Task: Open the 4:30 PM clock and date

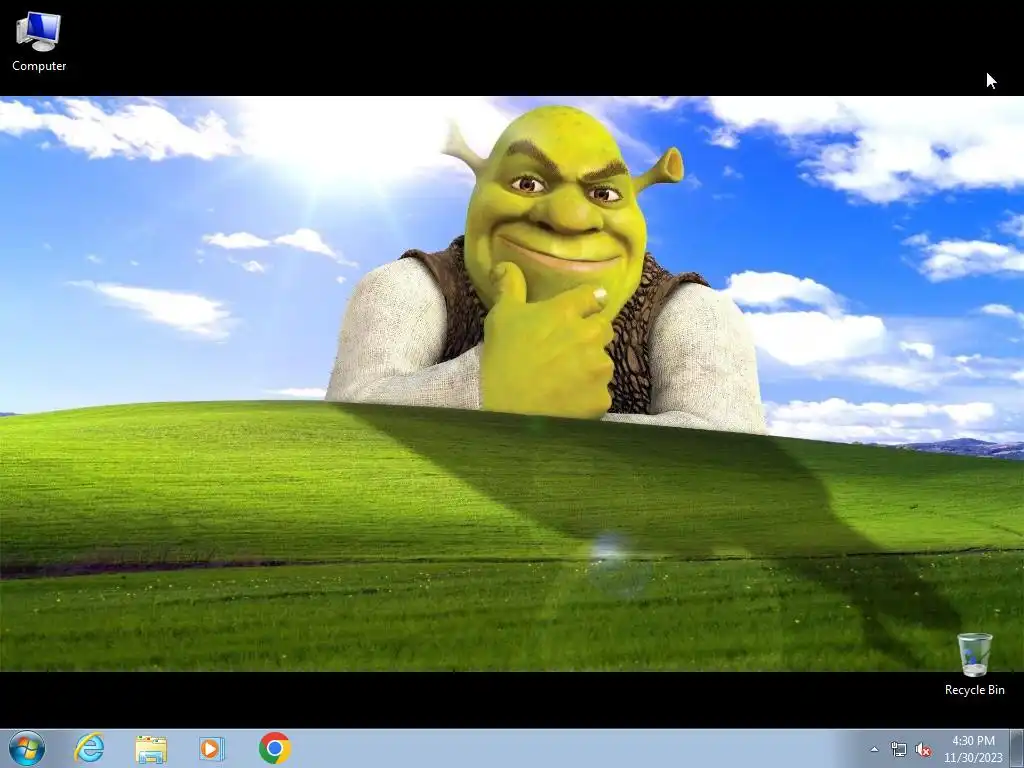Action: 973,749
